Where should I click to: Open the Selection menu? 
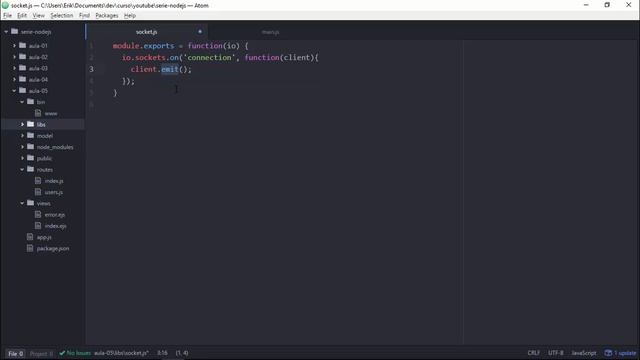pyautogui.click(x=62, y=16)
